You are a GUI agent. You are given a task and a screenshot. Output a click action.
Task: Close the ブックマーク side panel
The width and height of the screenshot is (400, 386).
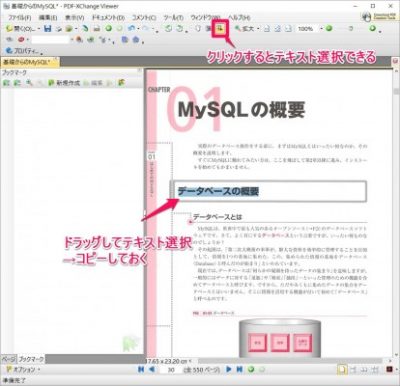(140, 71)
